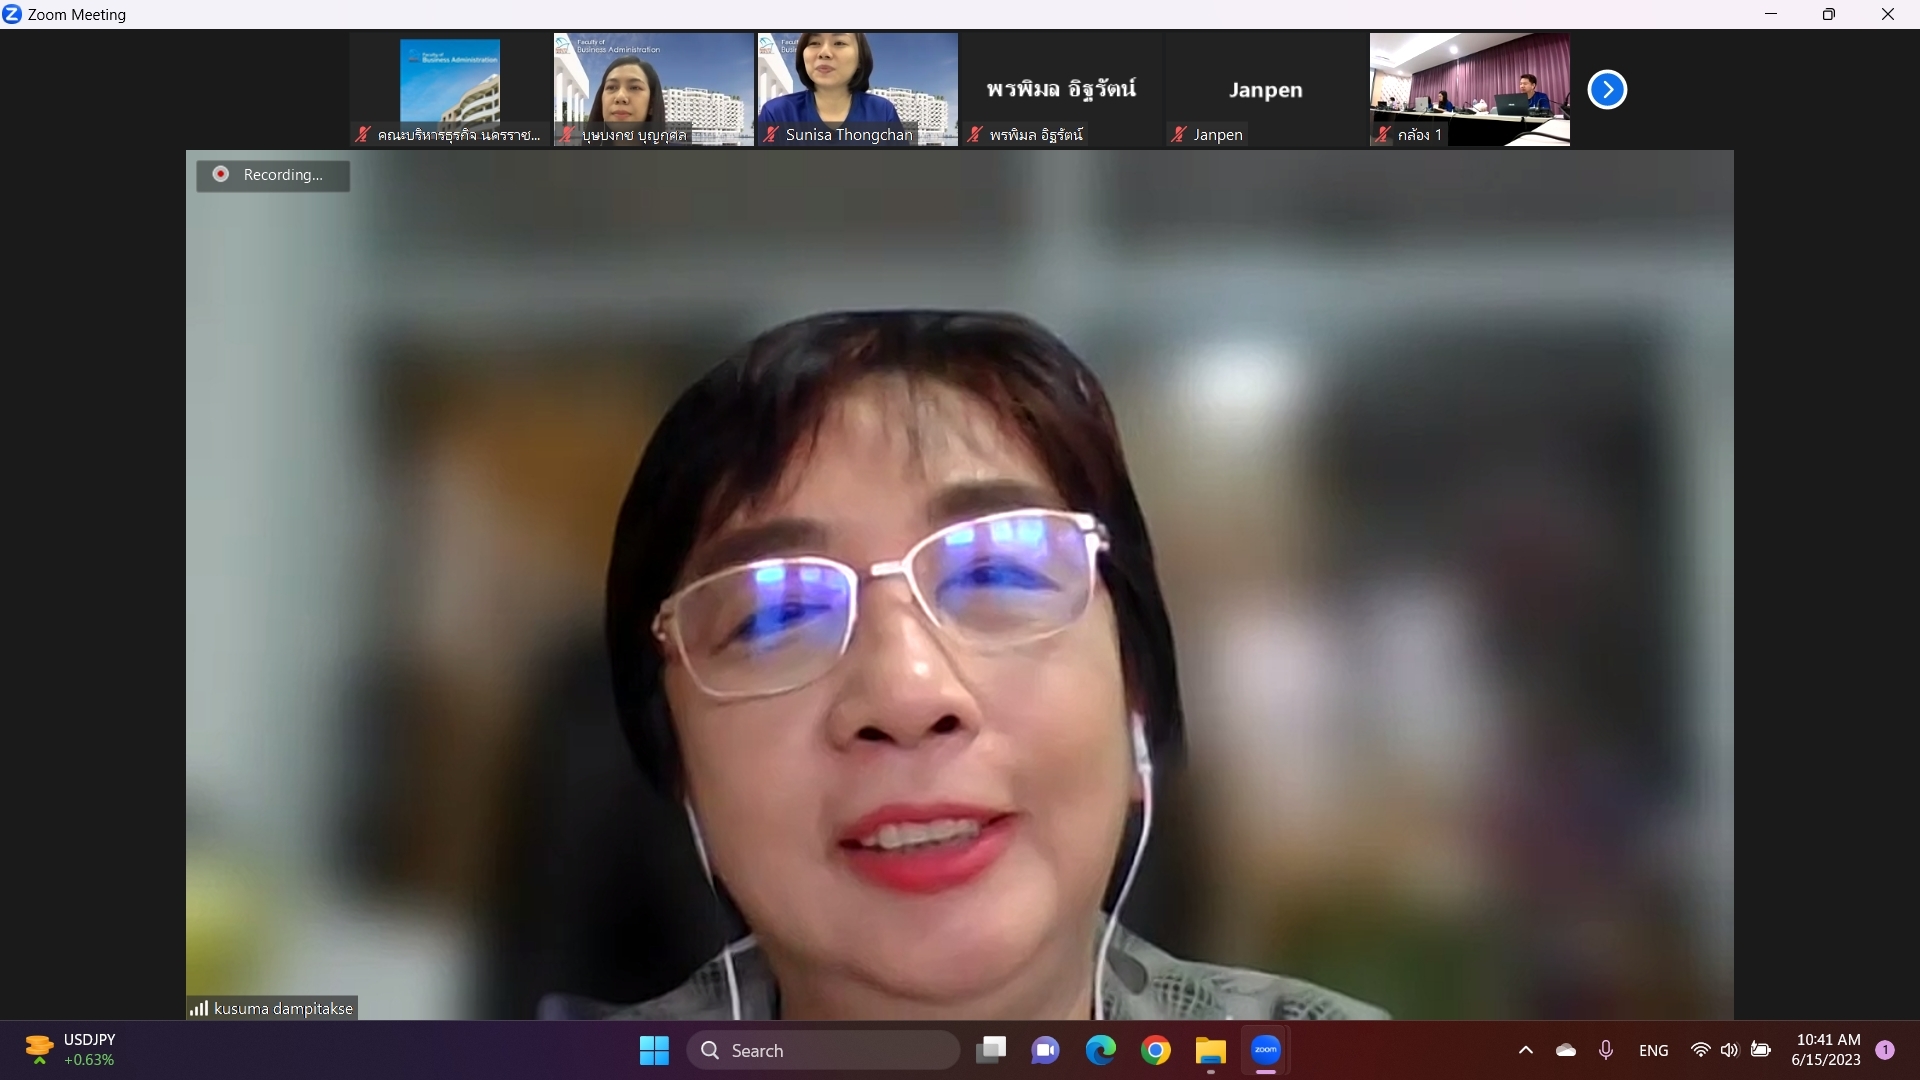Click the network signal bars icon by kusuma

pos(199,1008)
